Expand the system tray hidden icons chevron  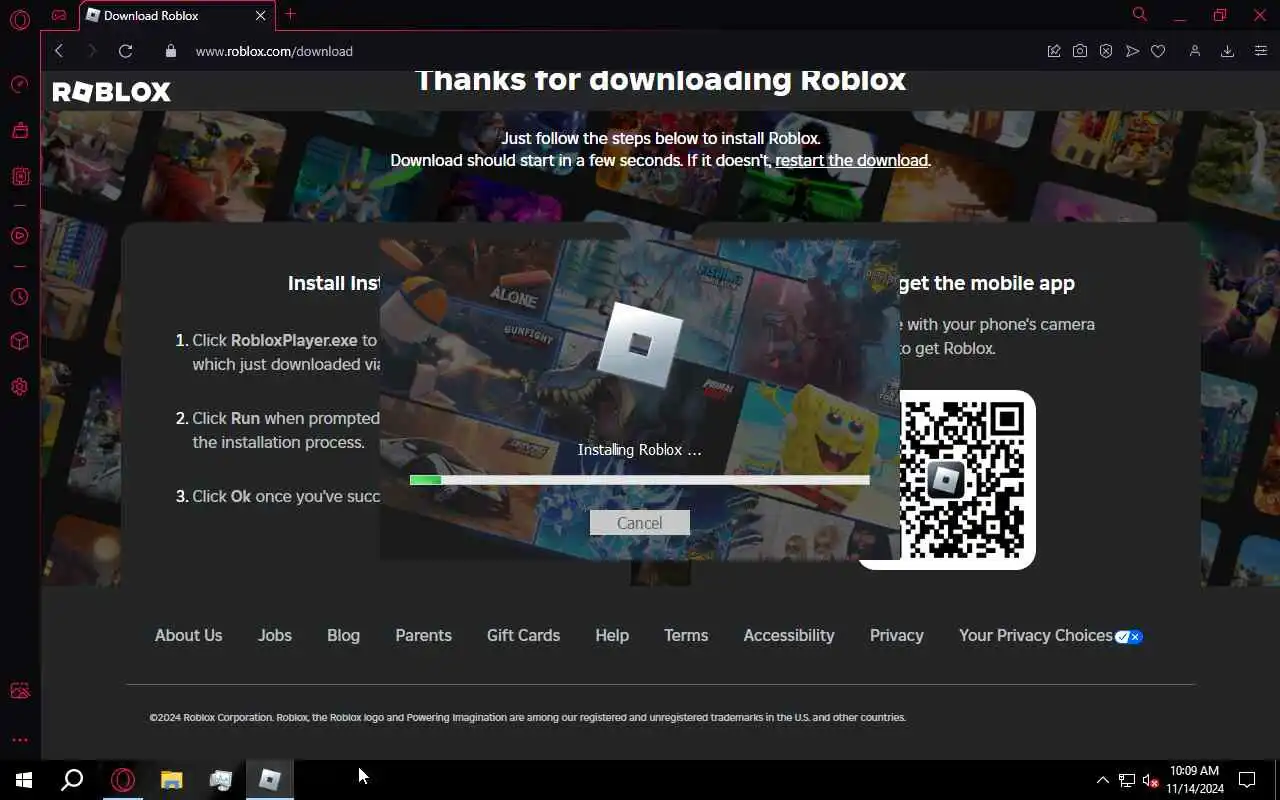[x=1103, y=780]
